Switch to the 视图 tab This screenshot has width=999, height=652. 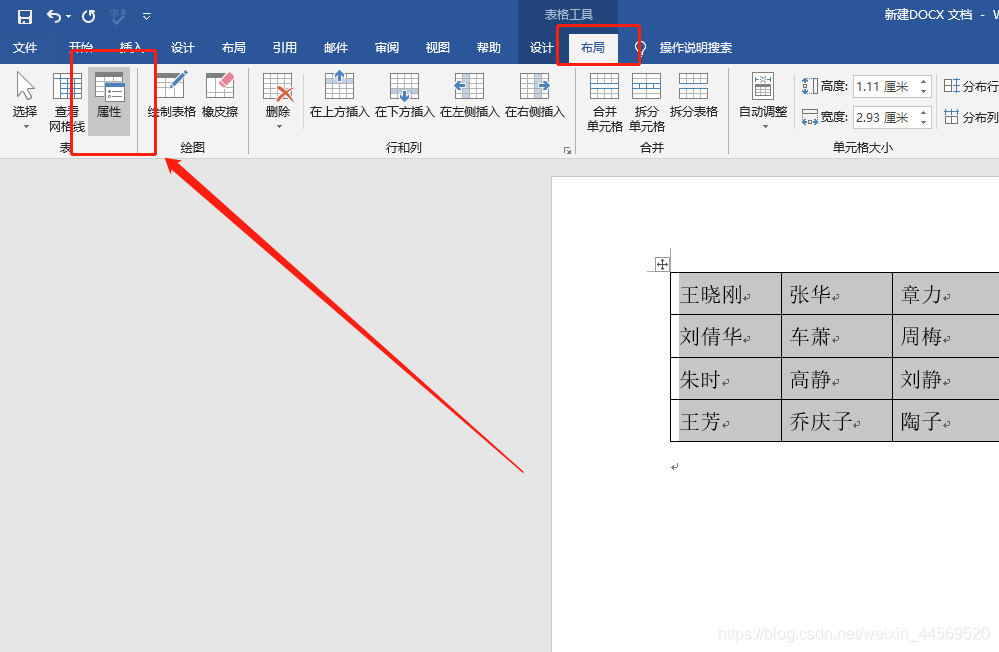point(437,48)
